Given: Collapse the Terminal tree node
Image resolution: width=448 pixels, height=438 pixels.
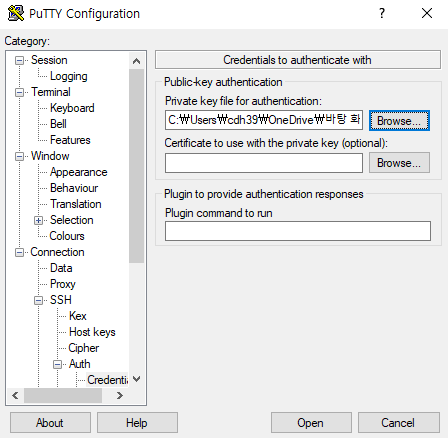Looking at the screenshot, I should [19, 92].
